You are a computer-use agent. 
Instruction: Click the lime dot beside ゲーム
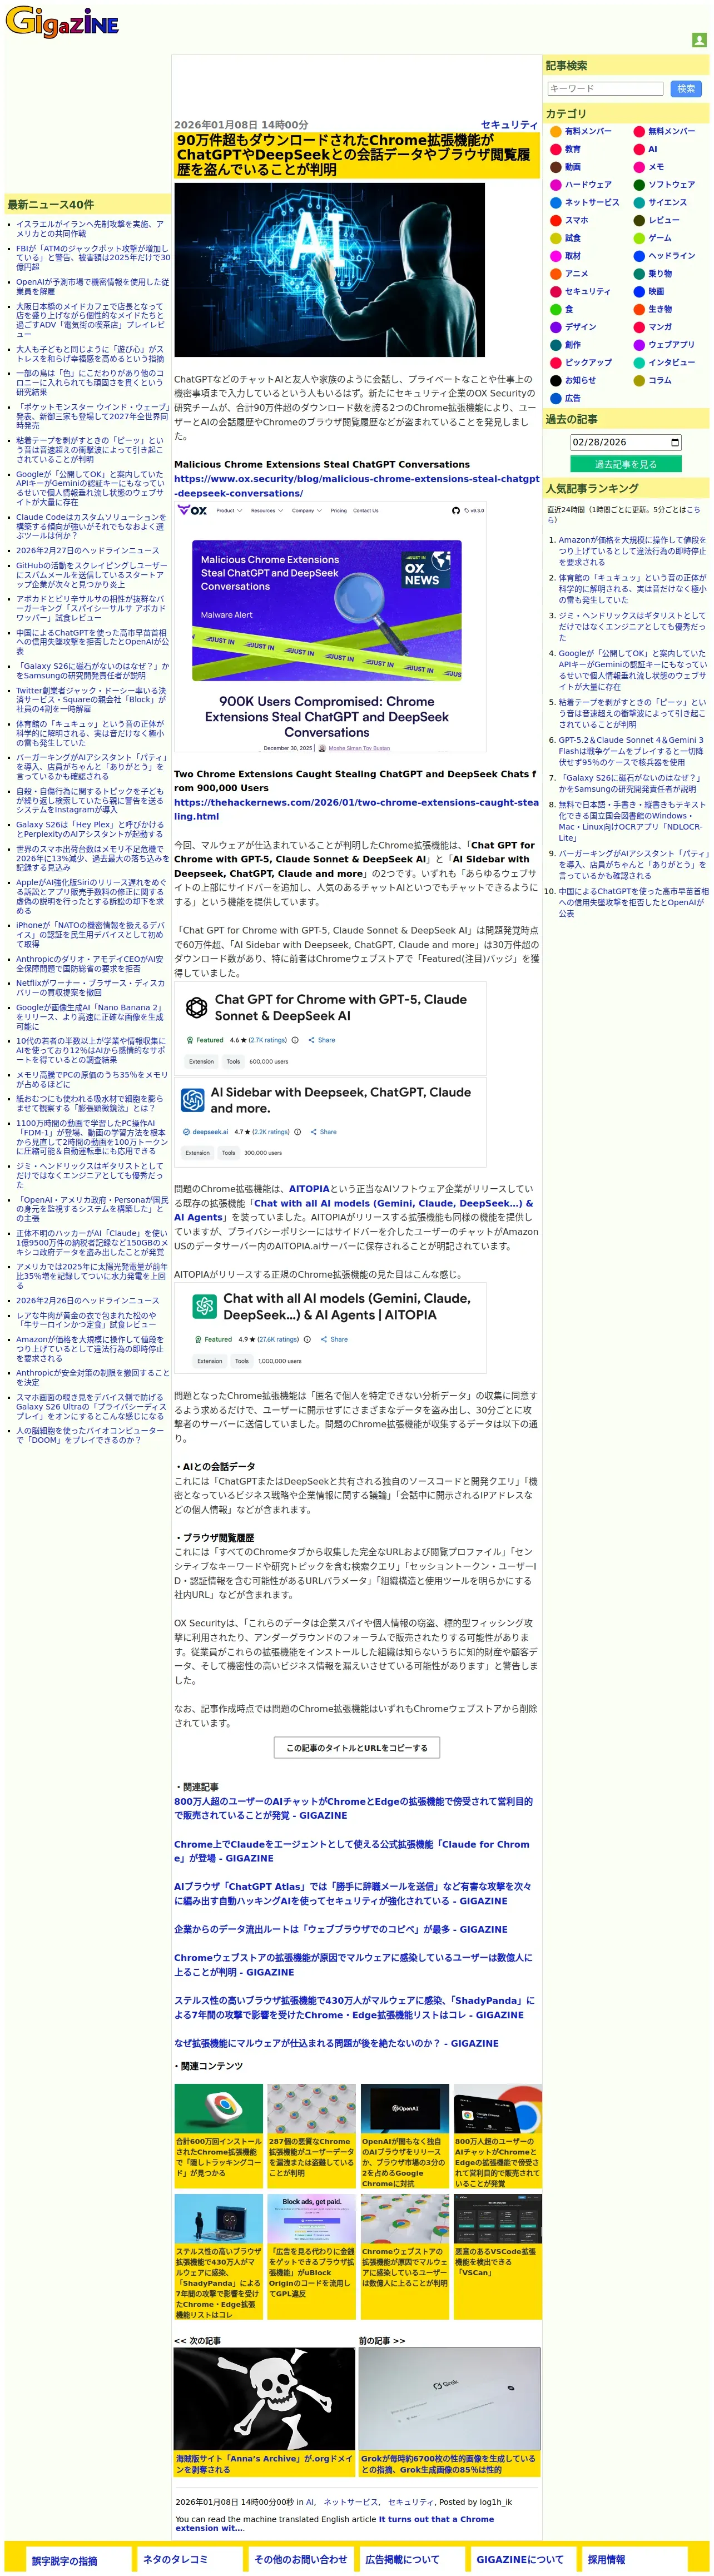(639, 238)
